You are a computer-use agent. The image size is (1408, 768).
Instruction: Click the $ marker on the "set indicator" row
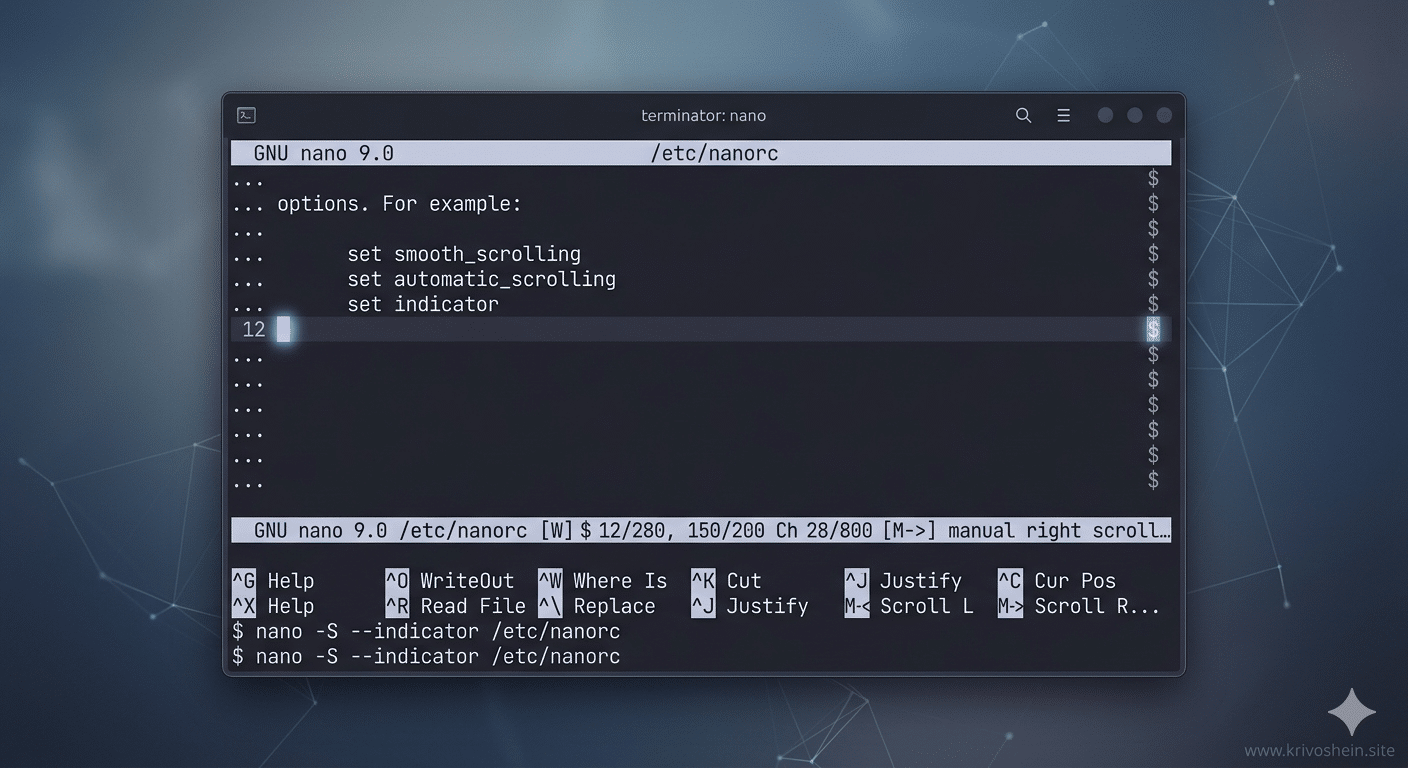[x=1153, y=304]
